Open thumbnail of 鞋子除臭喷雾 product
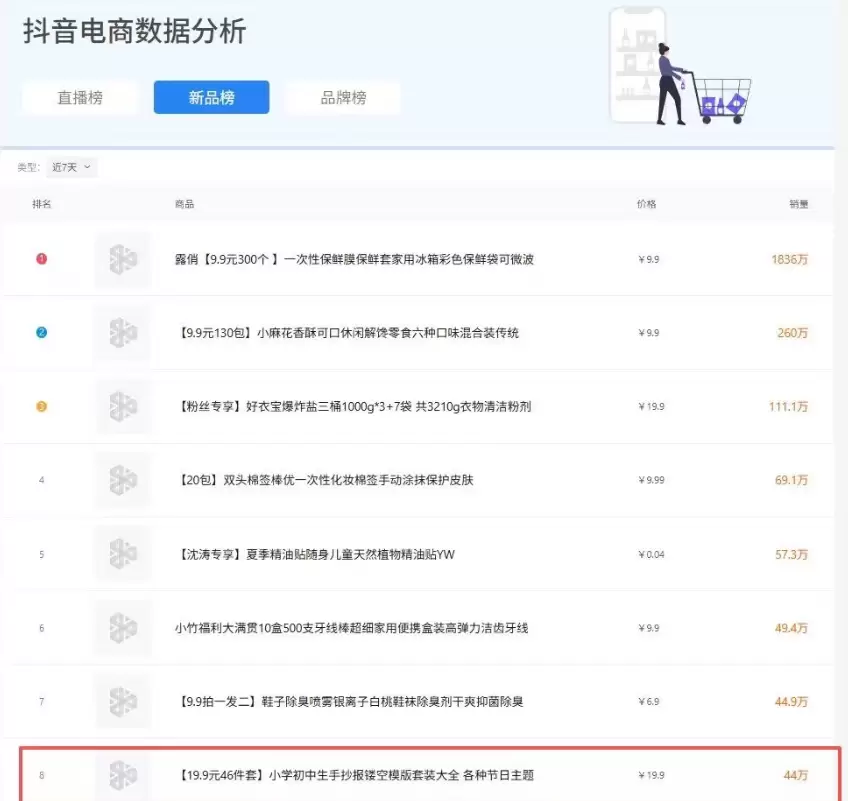The image size is (848, 801). click(x=123, y=701)
